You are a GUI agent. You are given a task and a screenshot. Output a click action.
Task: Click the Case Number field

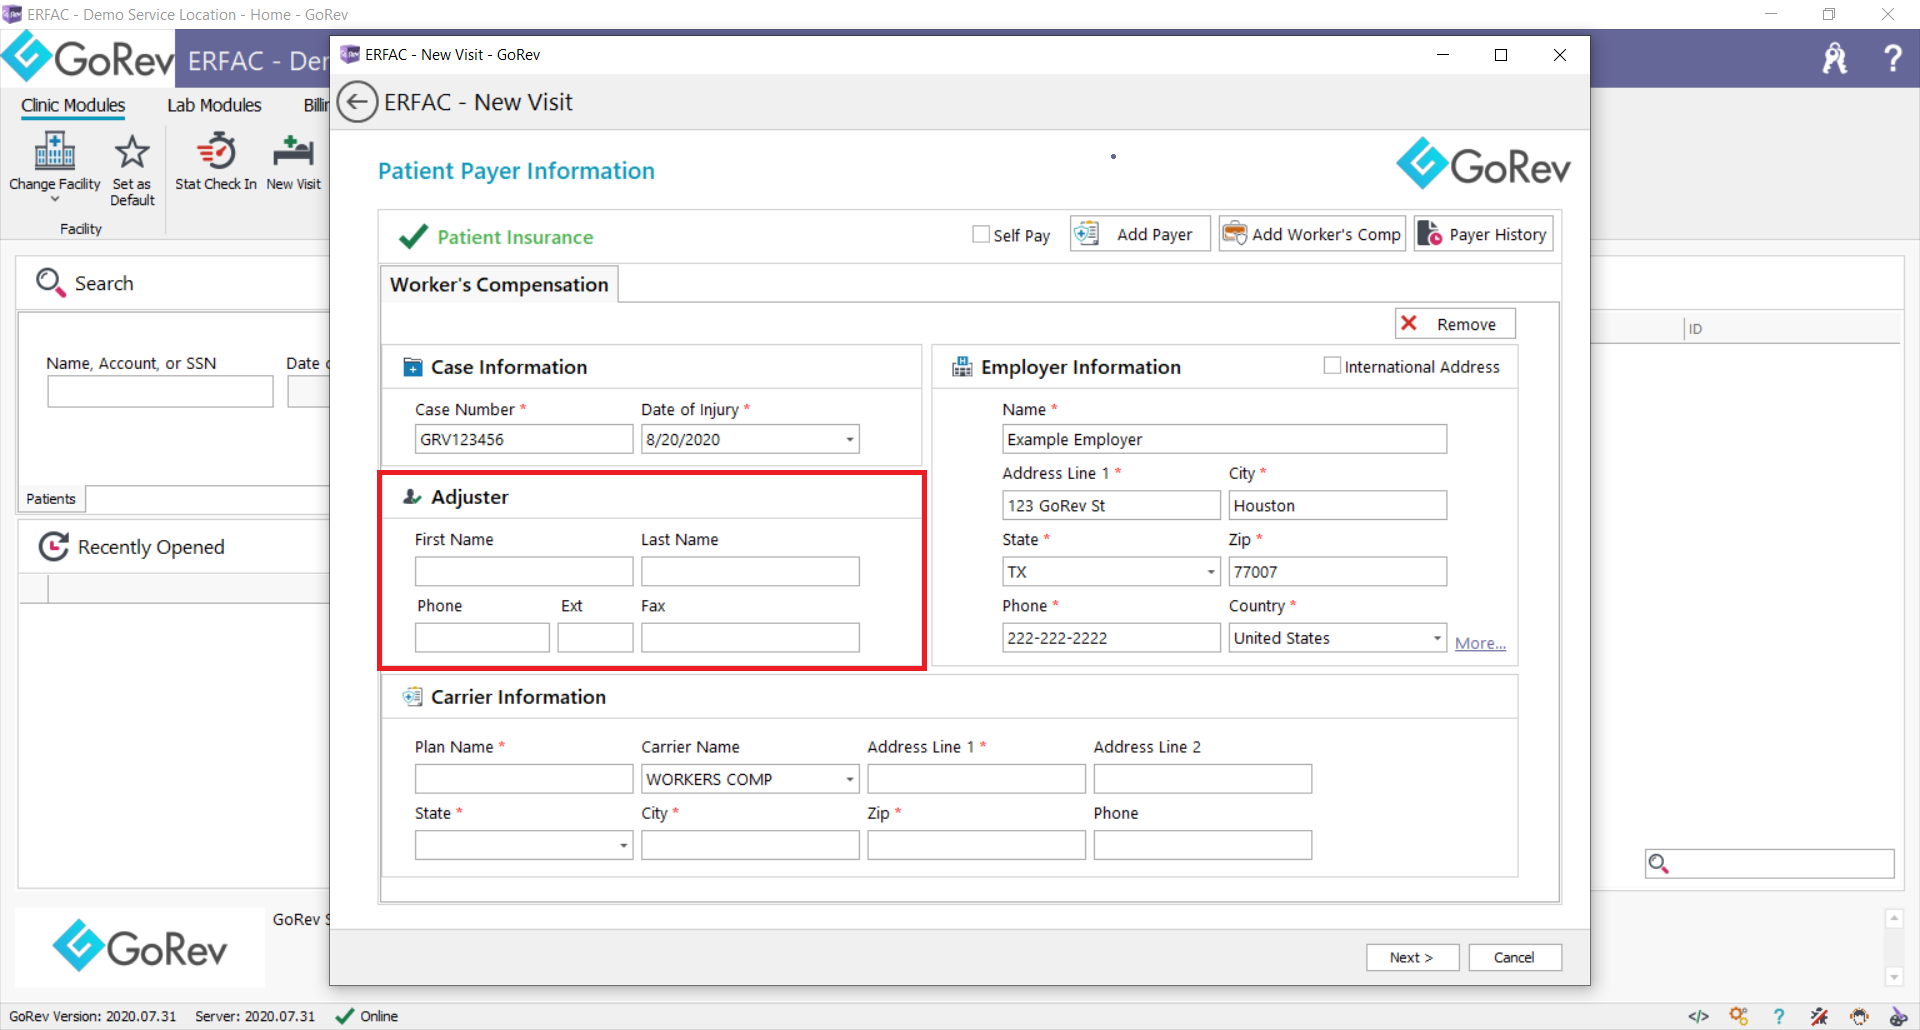[x=524, y=439]
